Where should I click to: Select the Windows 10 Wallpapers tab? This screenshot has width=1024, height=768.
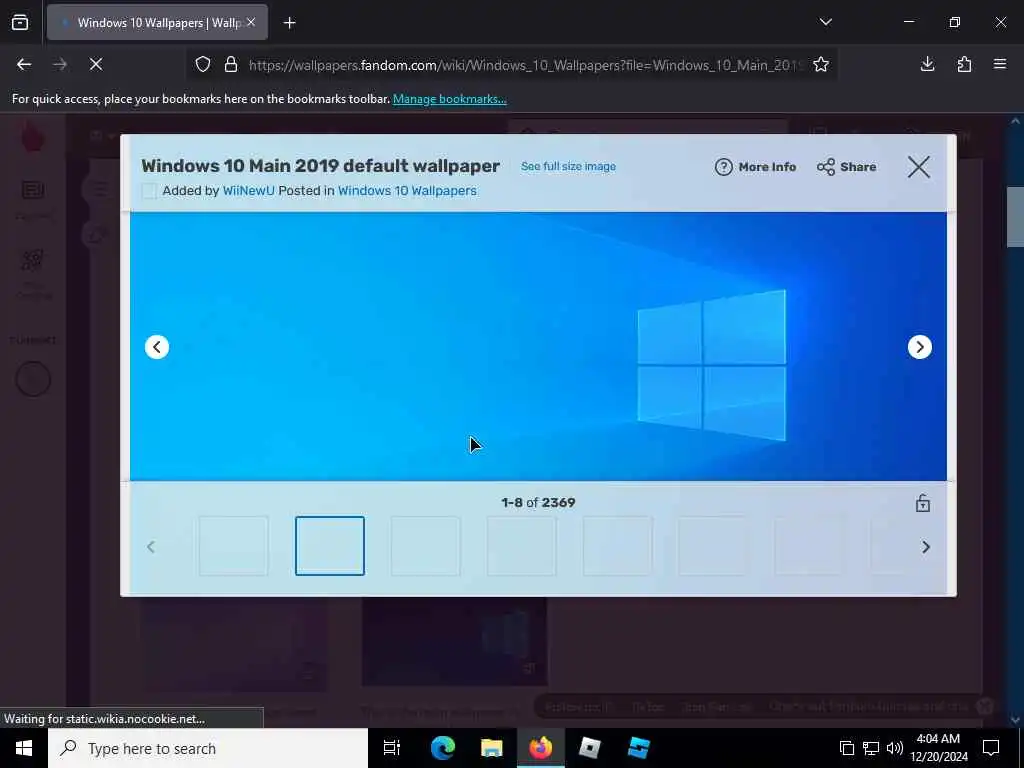157,23
